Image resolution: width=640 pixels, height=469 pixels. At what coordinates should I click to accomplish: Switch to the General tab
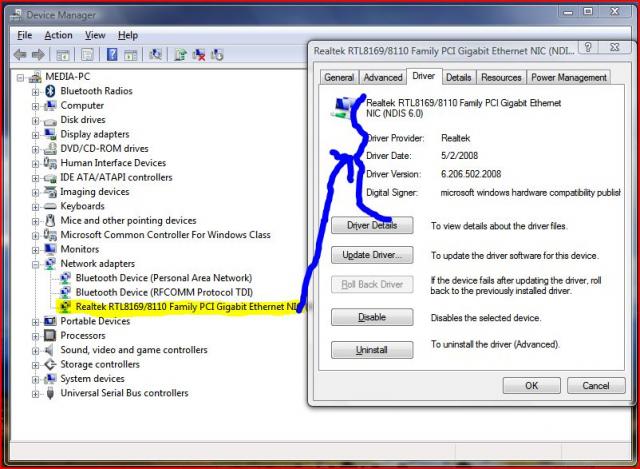click(x=339, y=77)
